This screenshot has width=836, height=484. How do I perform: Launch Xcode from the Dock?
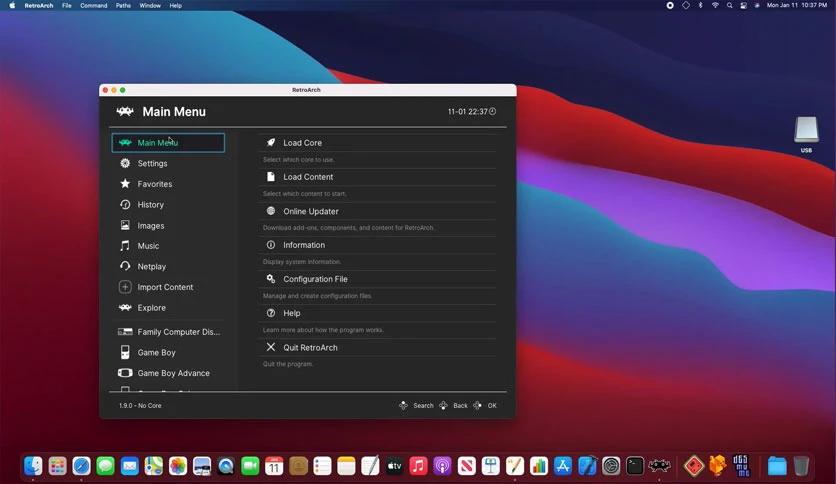click(x=587, y=466)
